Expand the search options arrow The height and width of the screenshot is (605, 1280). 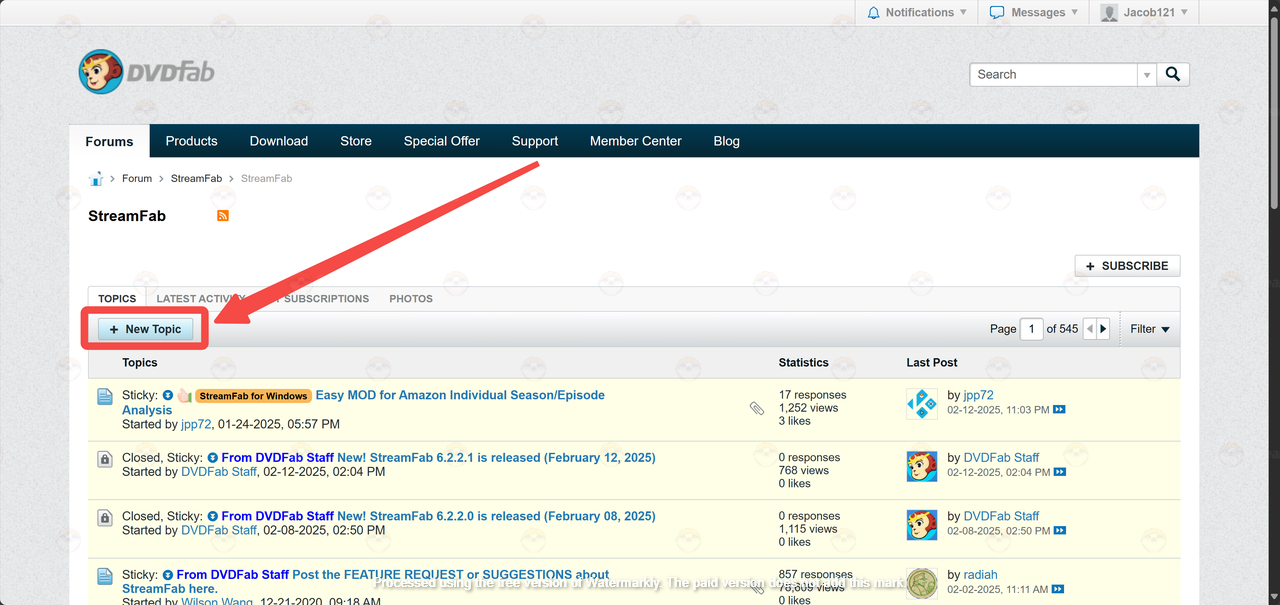(x=1147, y=75)
